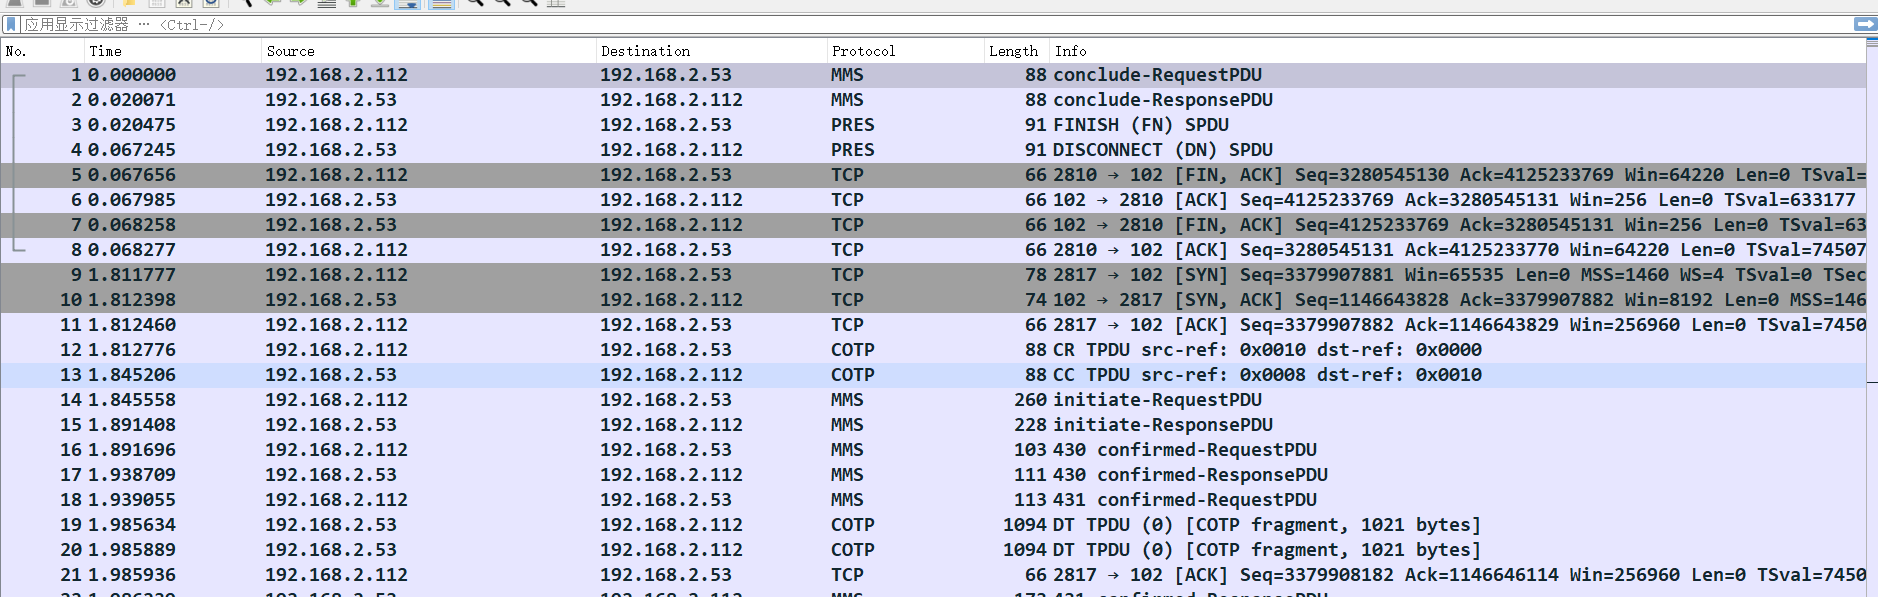The image size is (1878, 597).
Task: Click the apply display filter arrow
Action: click(x=1864, y=24)
